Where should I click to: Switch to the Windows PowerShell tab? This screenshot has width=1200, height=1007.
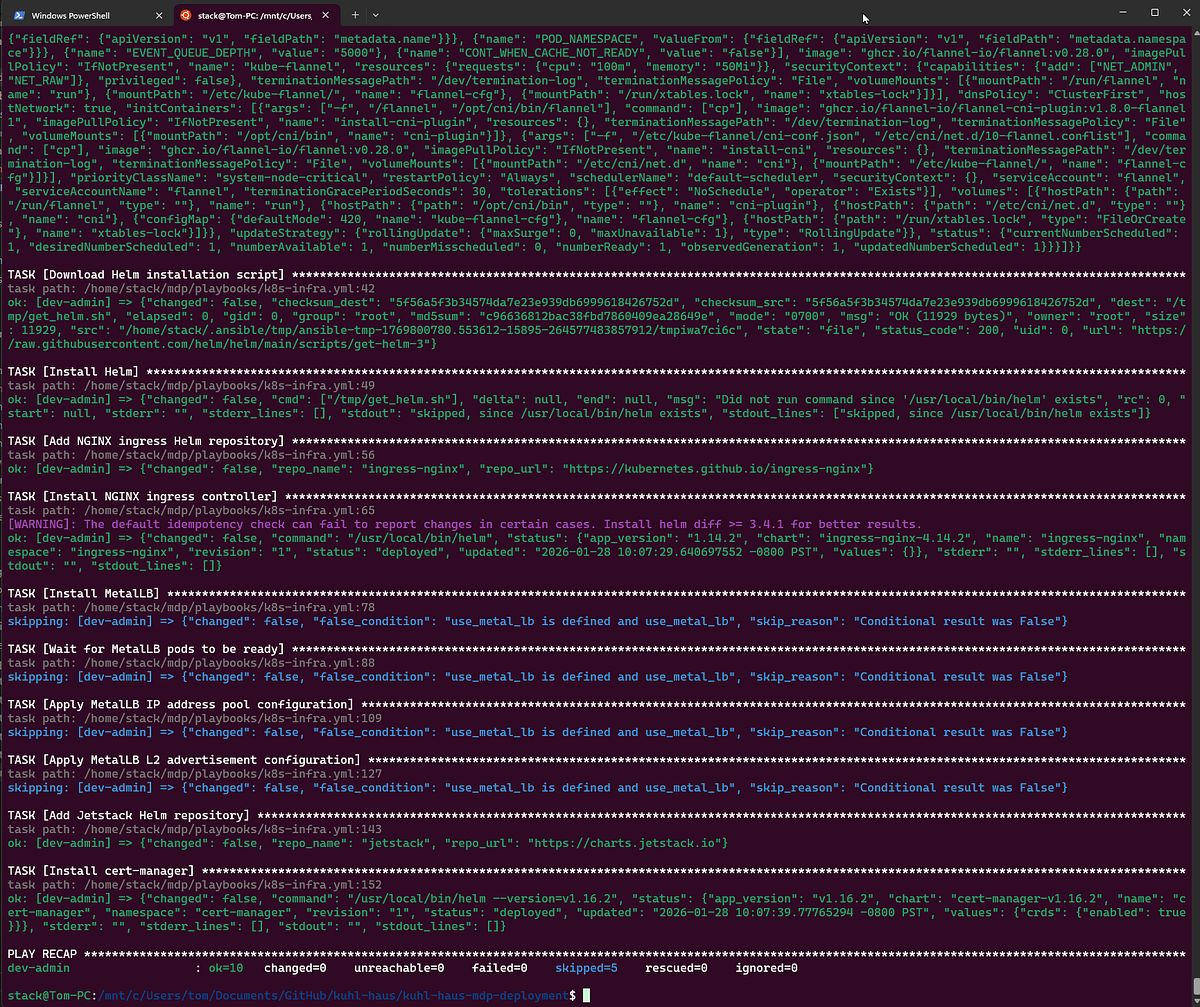(84, 15)
